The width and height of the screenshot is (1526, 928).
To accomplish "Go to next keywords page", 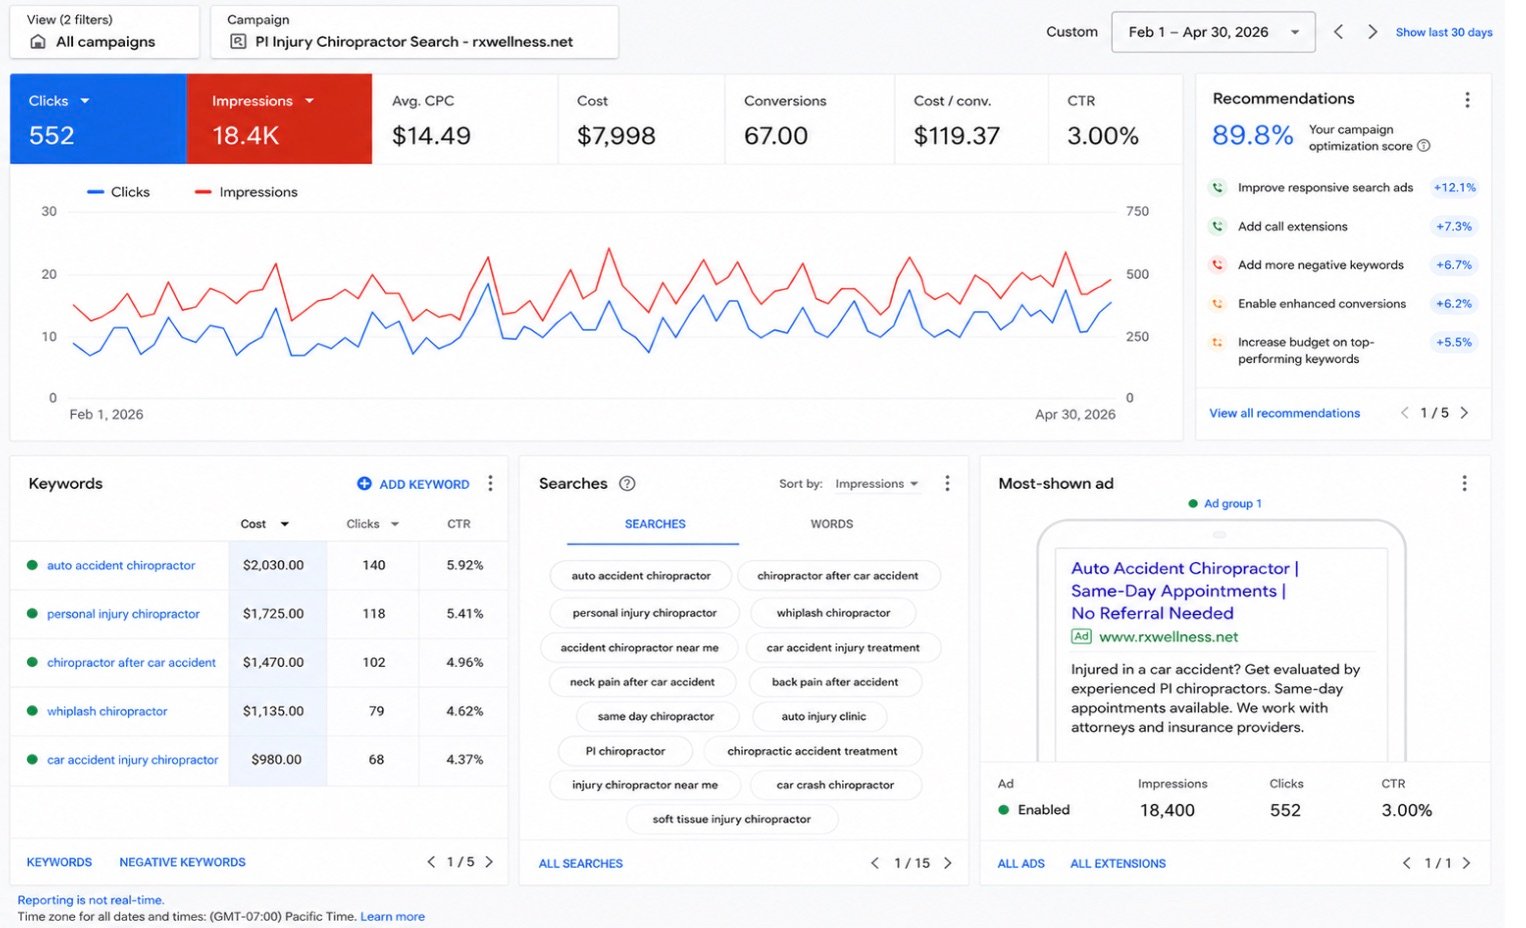I will [x=489, y=862].
